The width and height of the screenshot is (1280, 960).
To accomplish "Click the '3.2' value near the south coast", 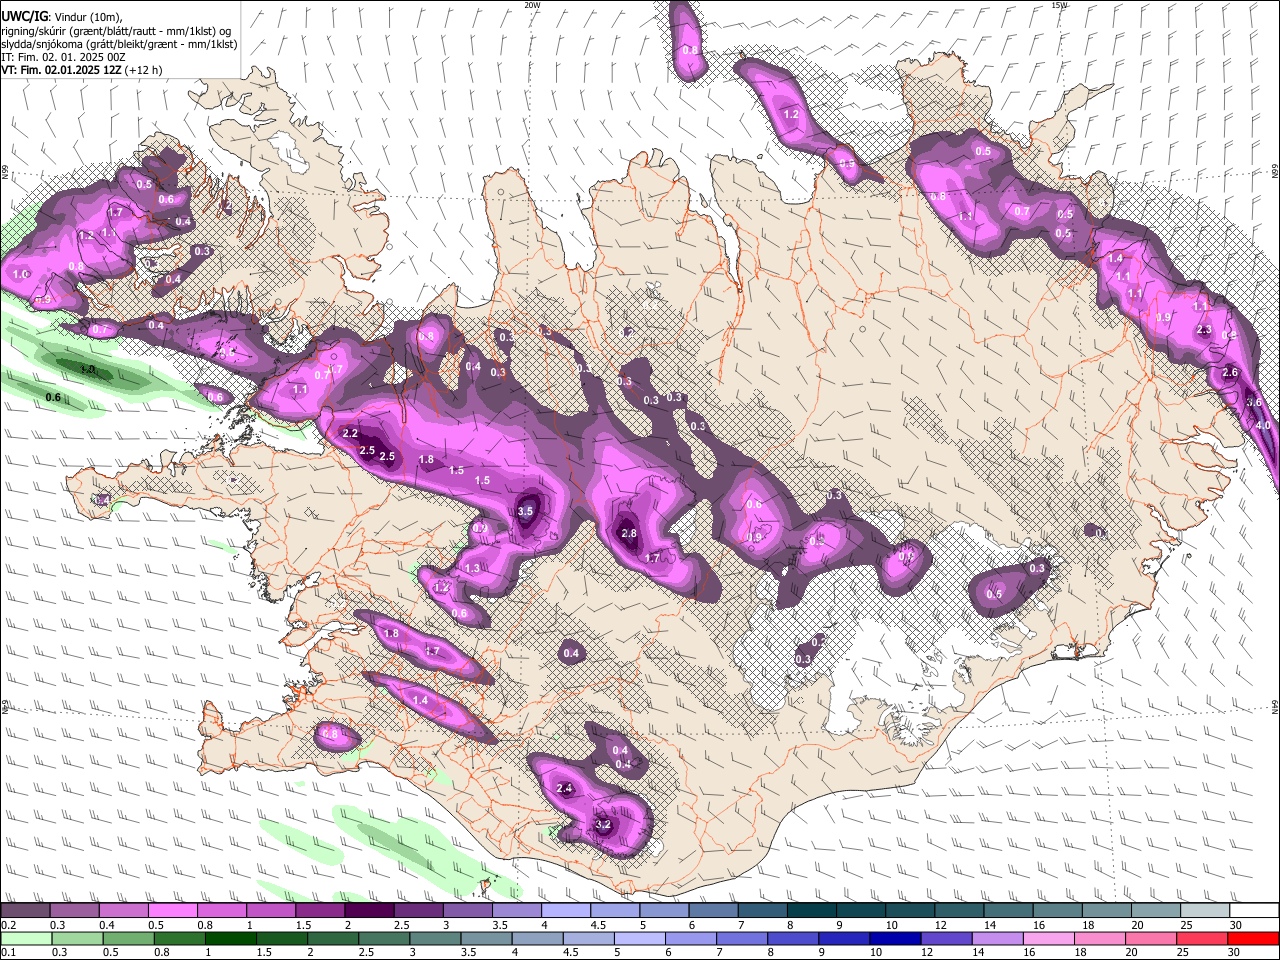I will [603, 825].
